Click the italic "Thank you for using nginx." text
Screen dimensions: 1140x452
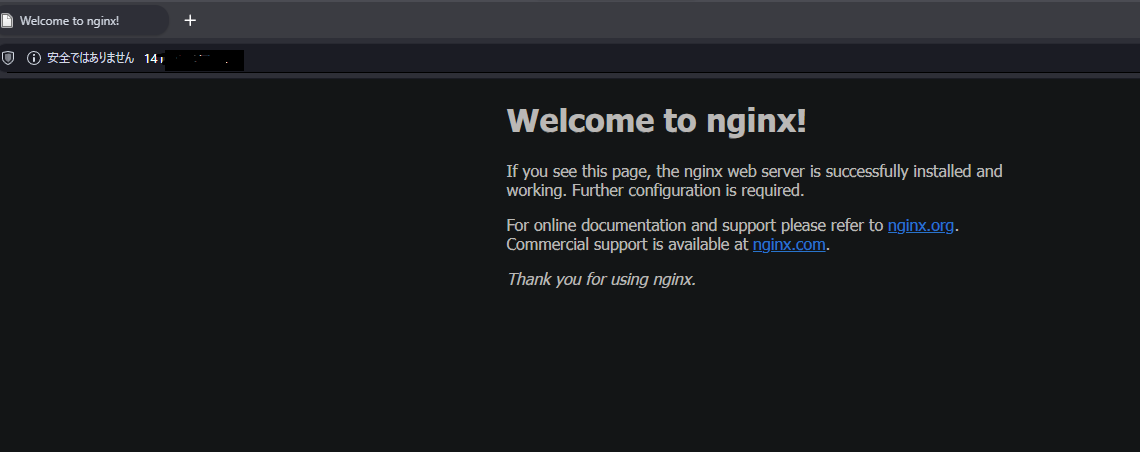[601, 279]
